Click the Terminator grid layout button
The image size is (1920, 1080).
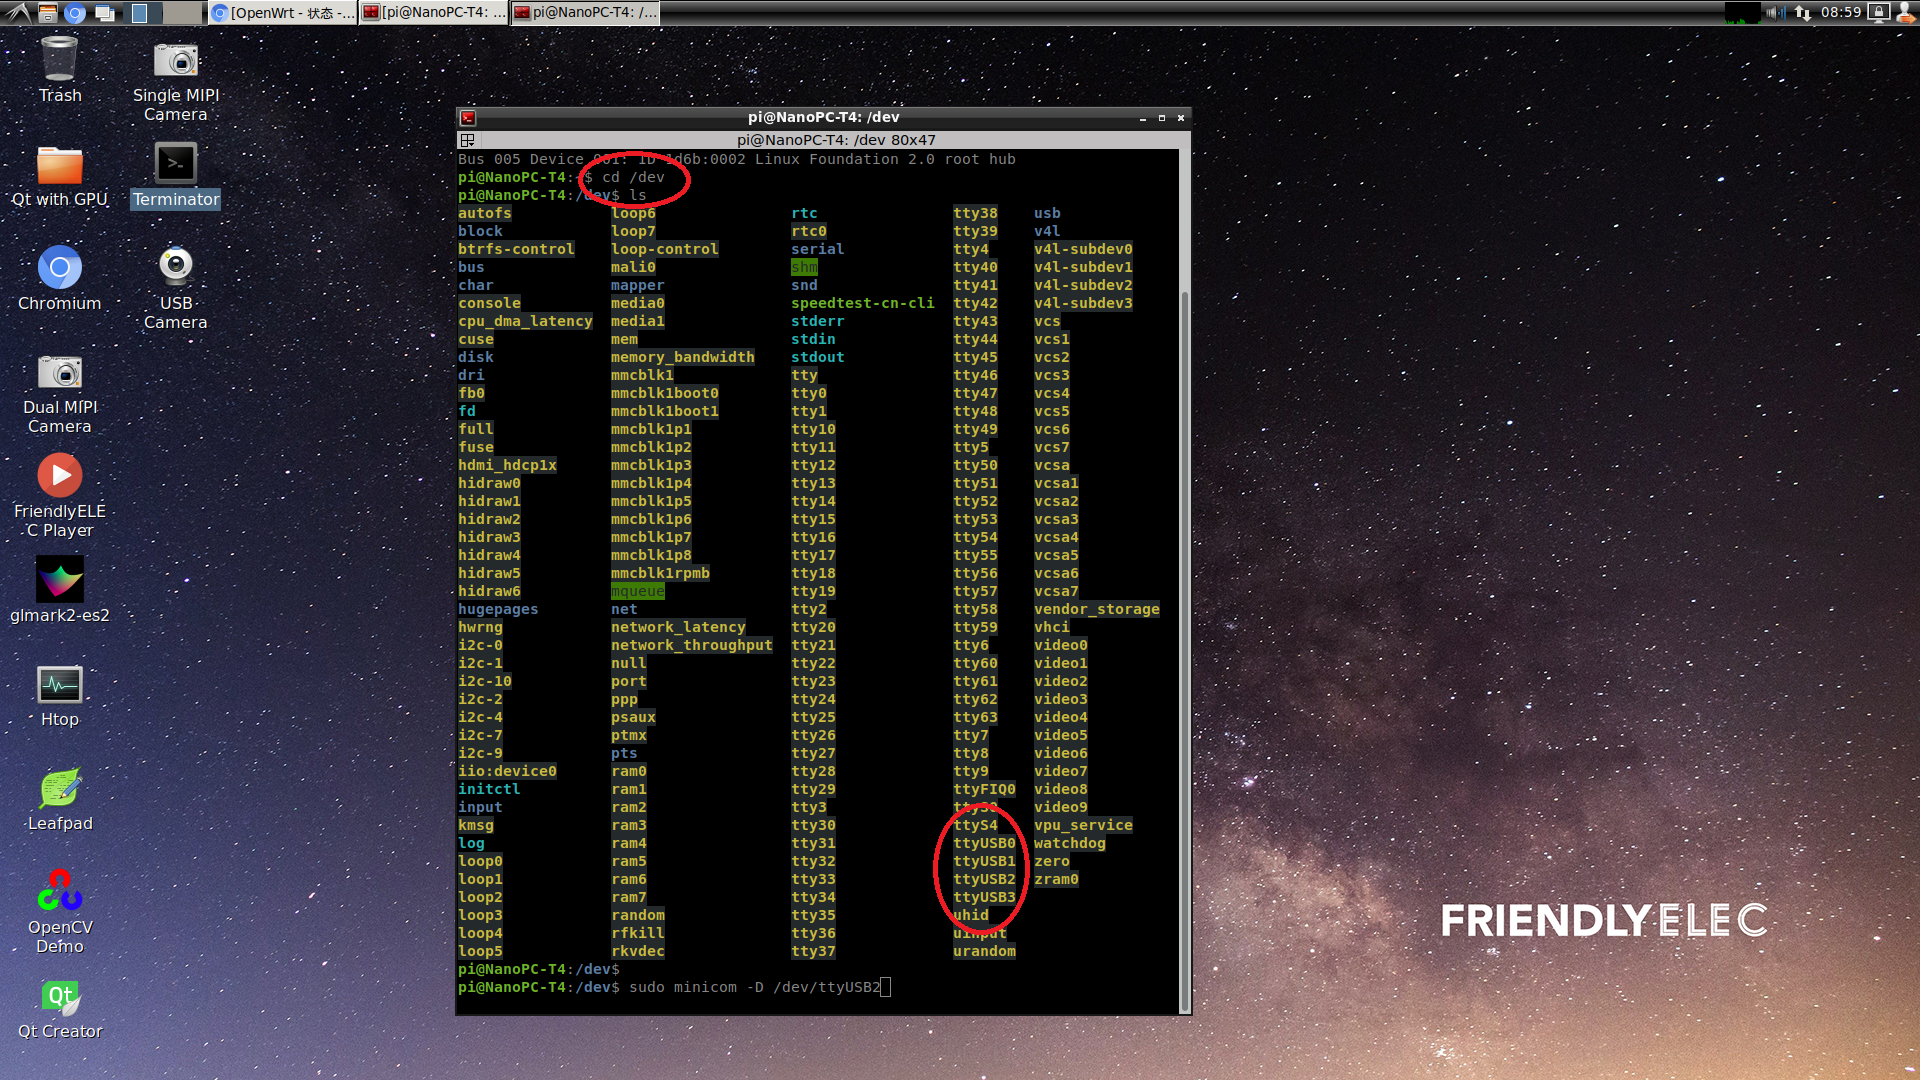click(467, 140)
